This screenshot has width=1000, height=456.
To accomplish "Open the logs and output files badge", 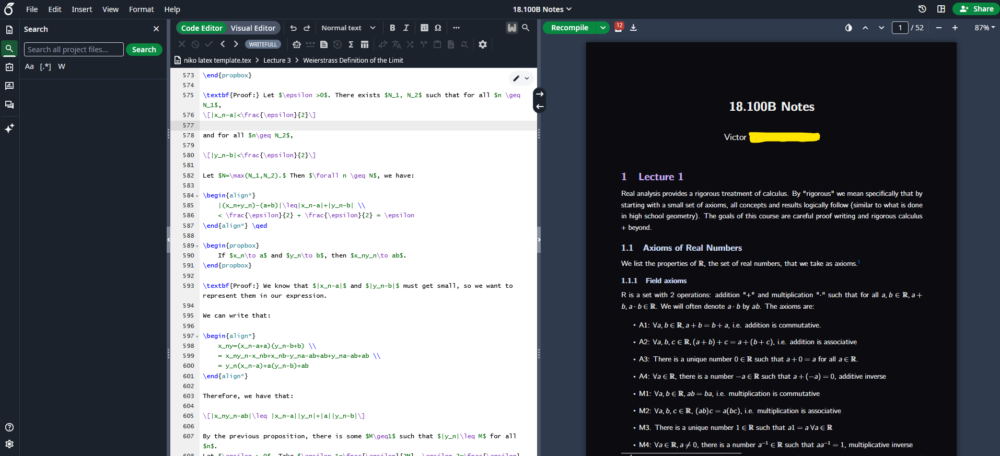I will pos(619,28).
